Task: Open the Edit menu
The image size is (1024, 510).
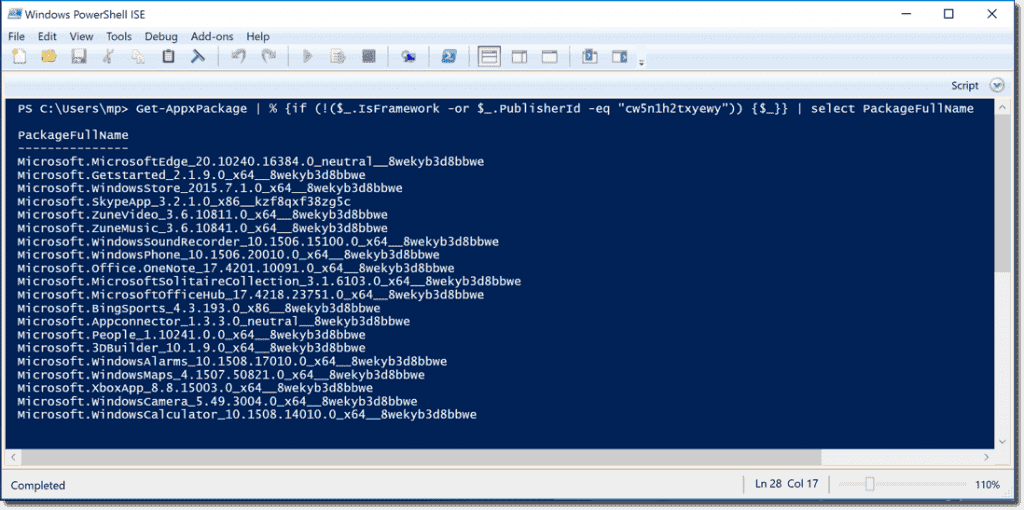Action: (47, 37)
